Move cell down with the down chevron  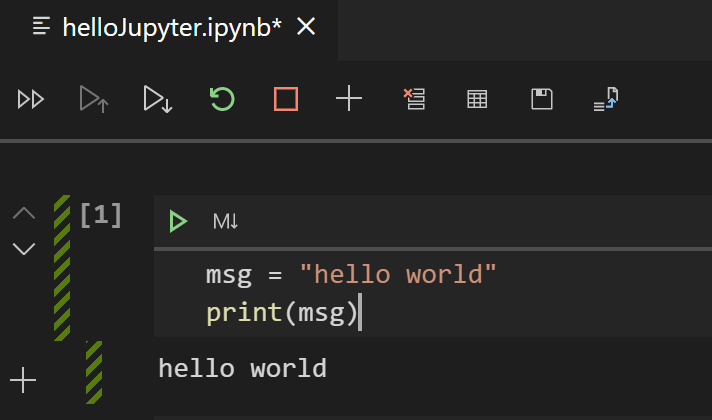click(x=23, y=248)
